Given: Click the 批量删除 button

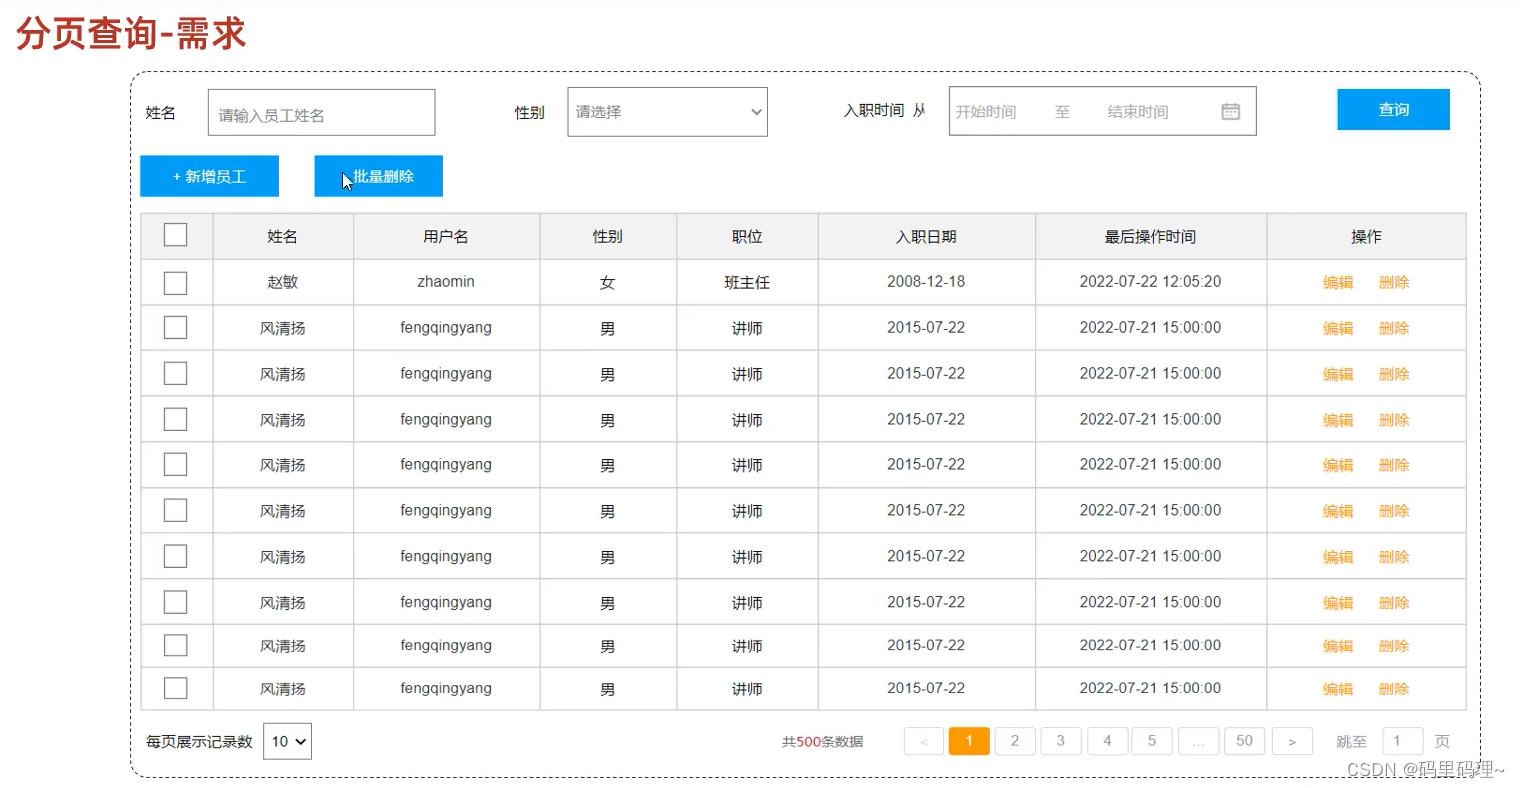Looking at the screenshot, I should point(378,176).
